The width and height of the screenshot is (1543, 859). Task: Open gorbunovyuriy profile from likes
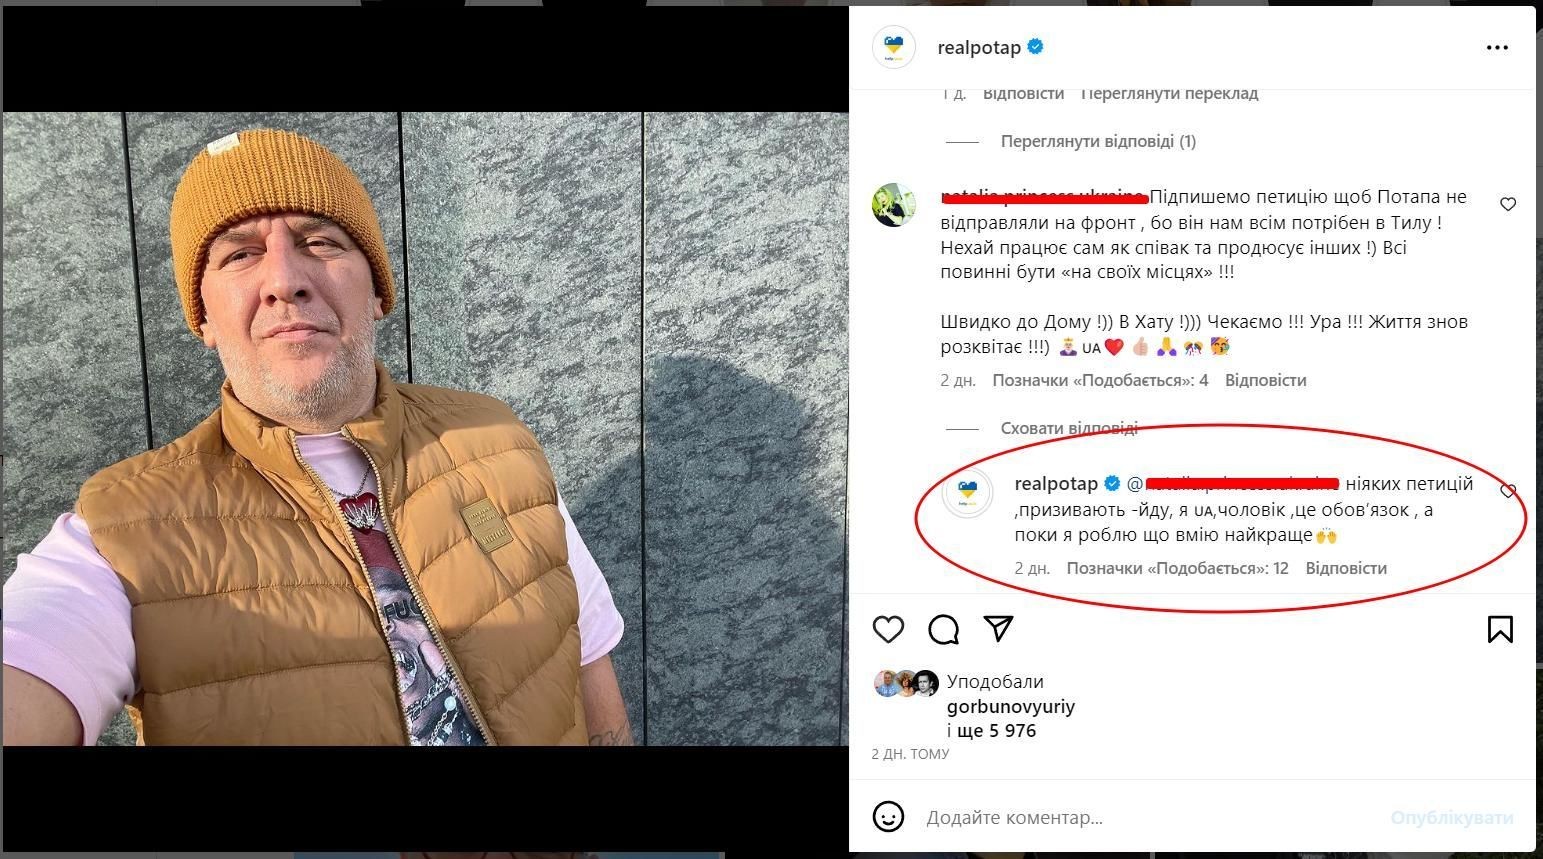[1011, 706]
